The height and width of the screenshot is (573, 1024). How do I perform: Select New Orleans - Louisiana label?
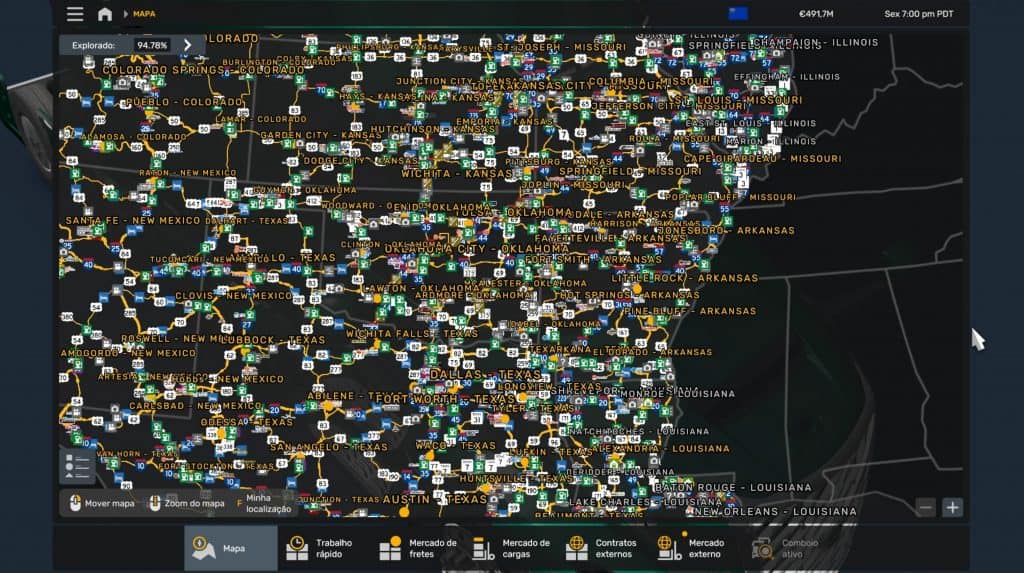775,512
